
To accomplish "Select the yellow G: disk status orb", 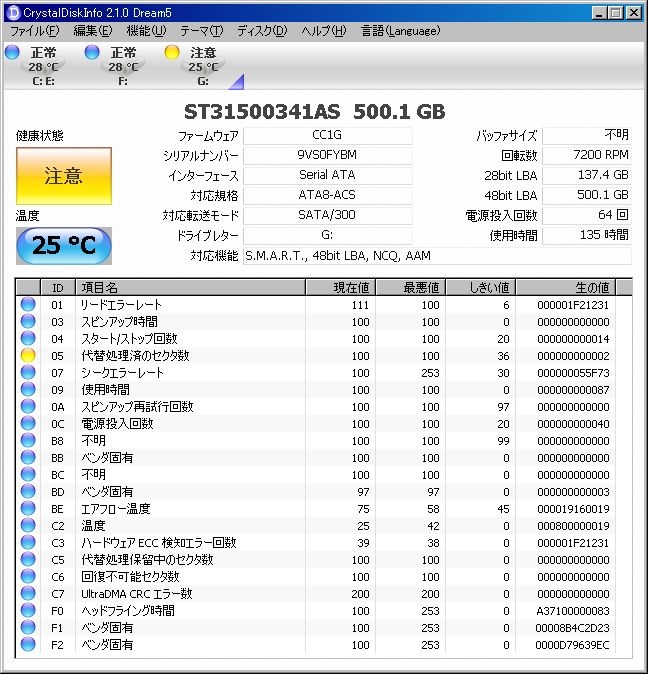I will (172, 52).
